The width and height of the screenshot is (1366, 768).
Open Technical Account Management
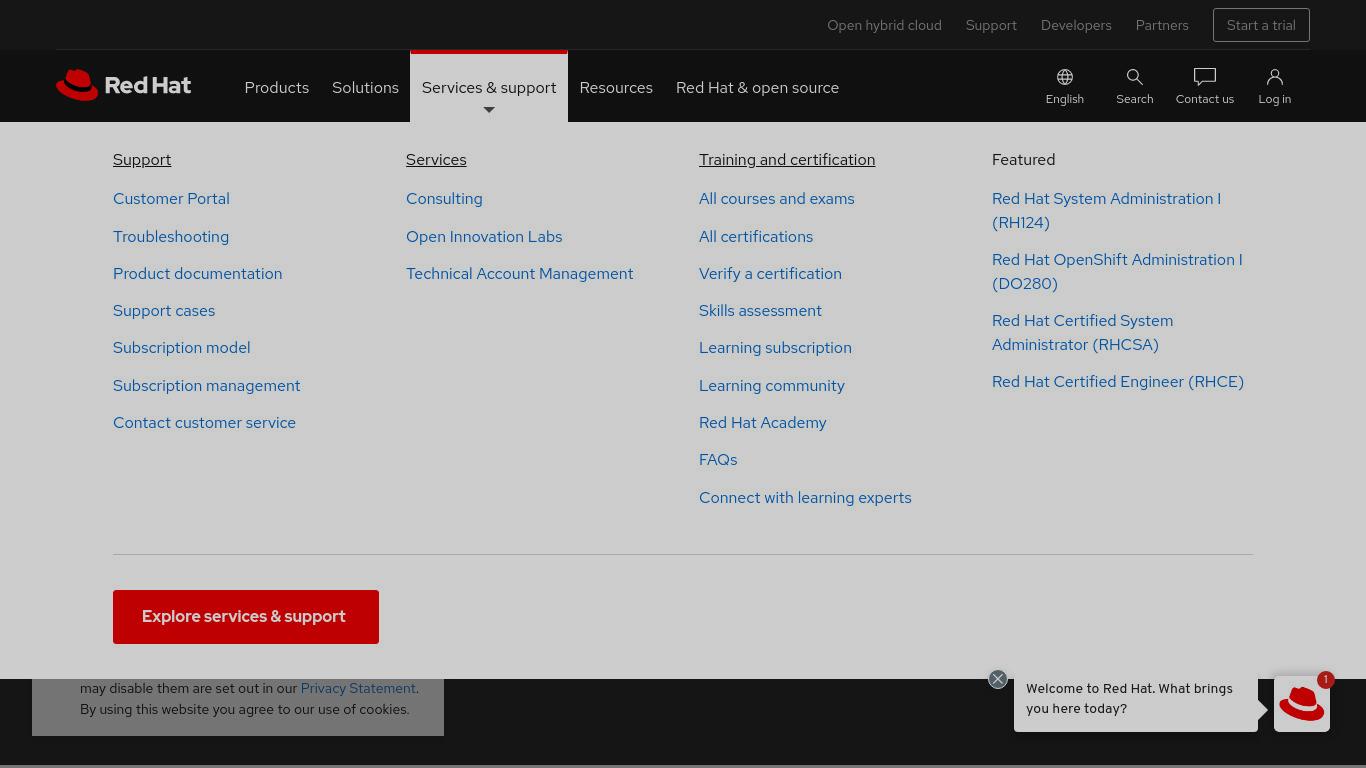tap(519, 274)
